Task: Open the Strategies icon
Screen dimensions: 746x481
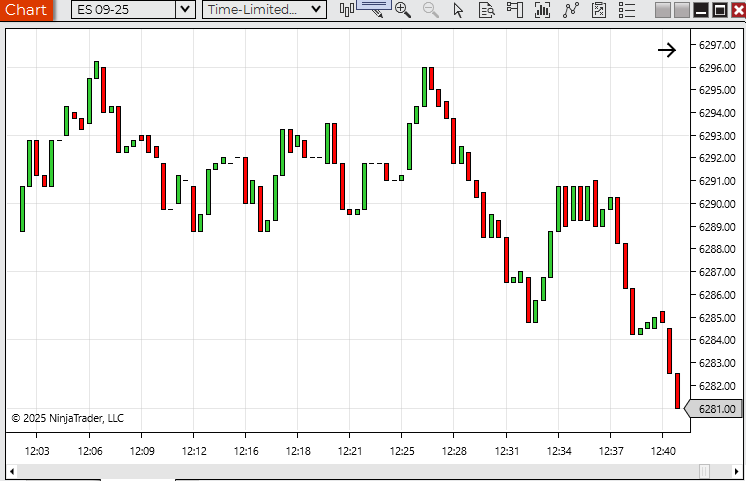Action: click(x=599, y=10)
